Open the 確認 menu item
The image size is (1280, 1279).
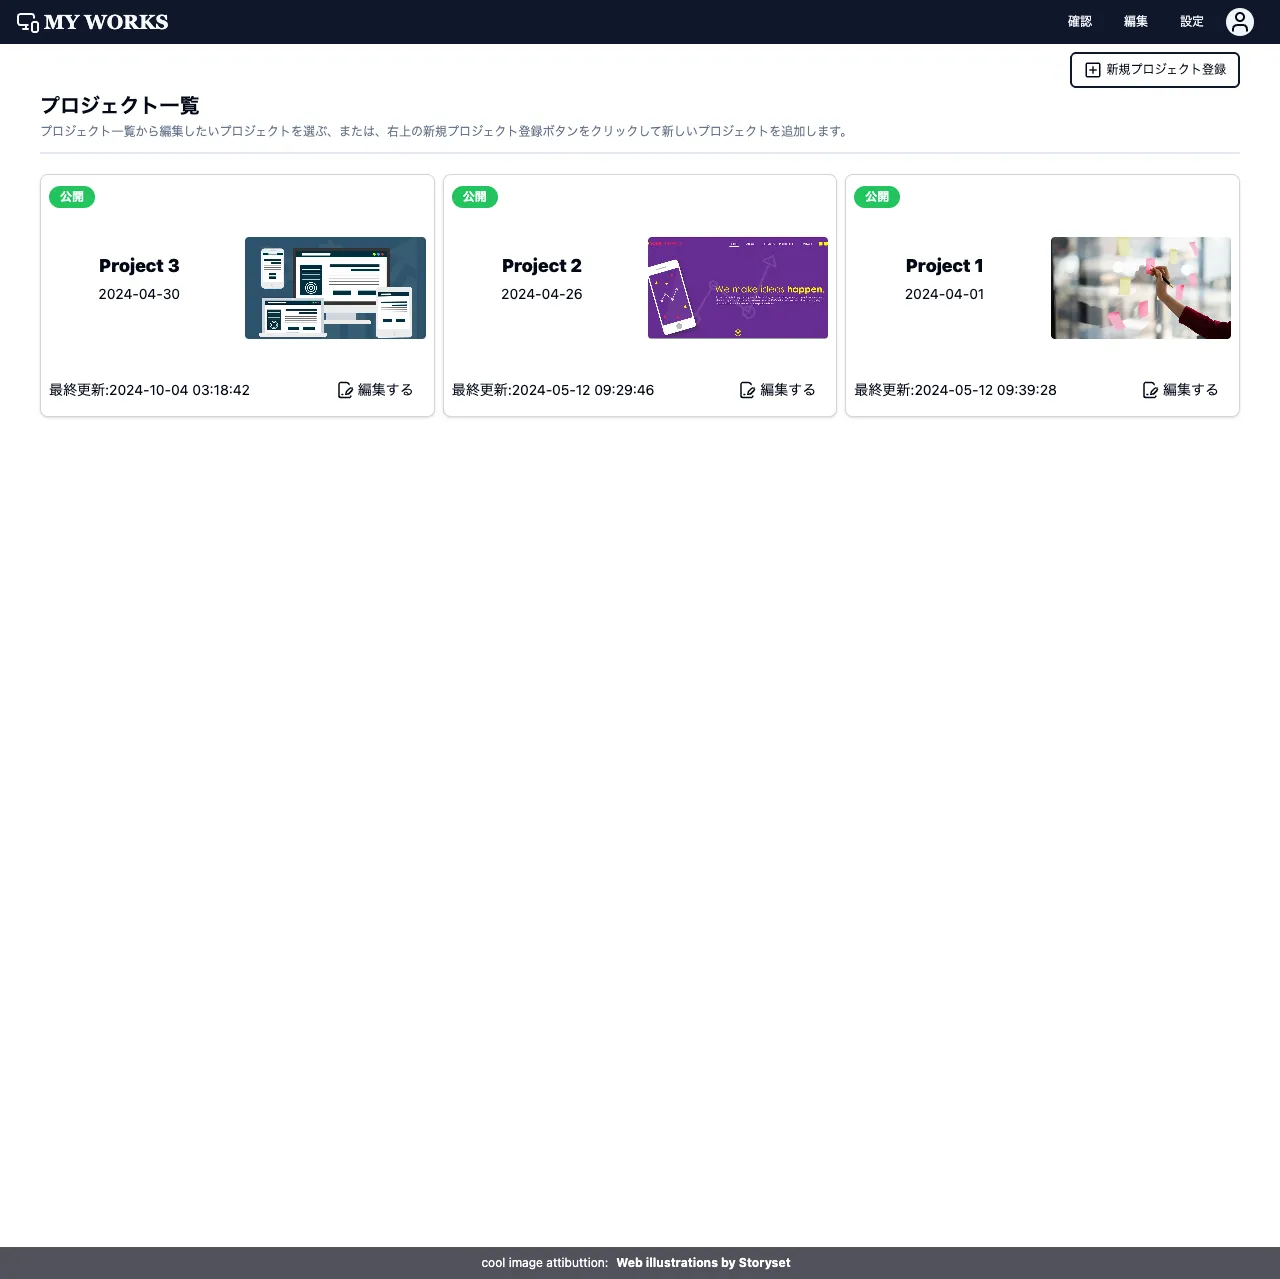tap(1080, 22)
